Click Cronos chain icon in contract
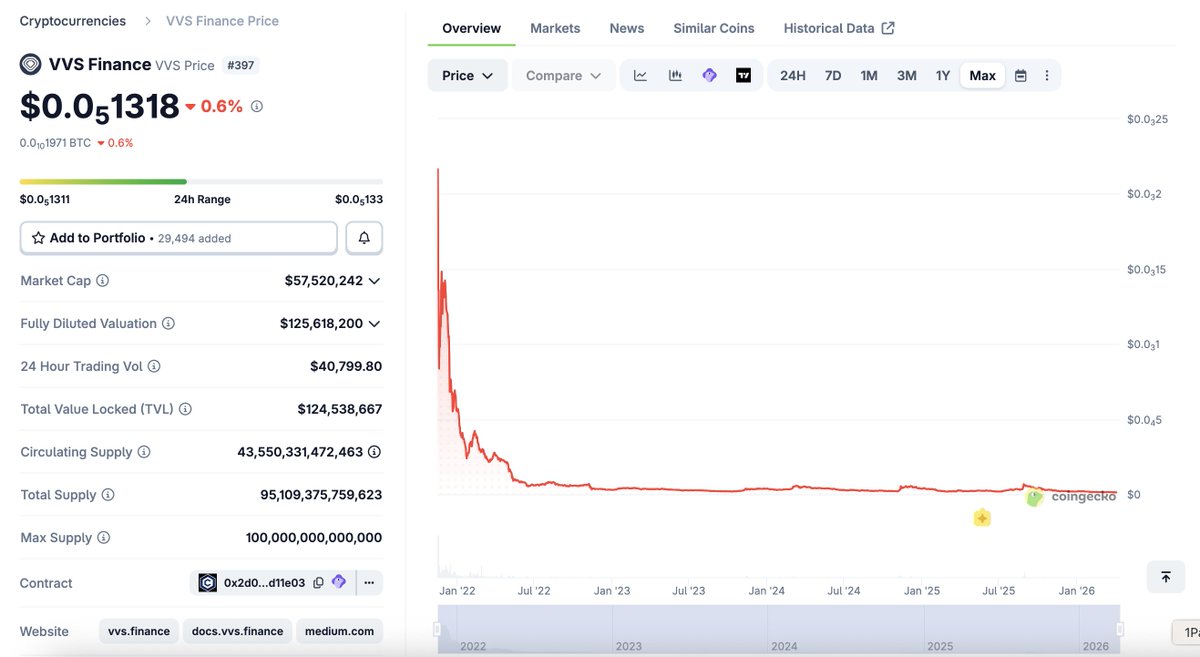Image resolution: width=1200 pixels, height=657 pixels. [208, 583]
